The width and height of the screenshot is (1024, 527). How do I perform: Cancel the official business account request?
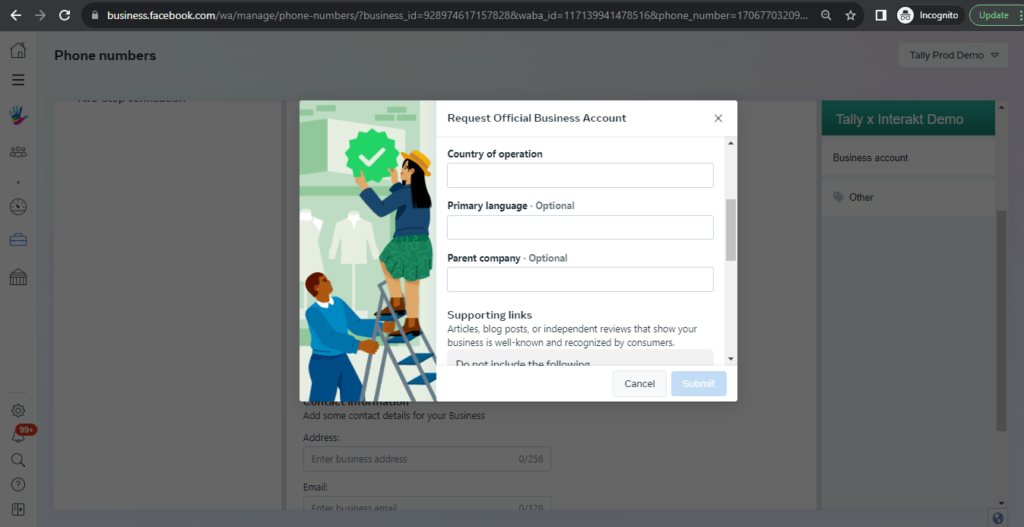639,384
